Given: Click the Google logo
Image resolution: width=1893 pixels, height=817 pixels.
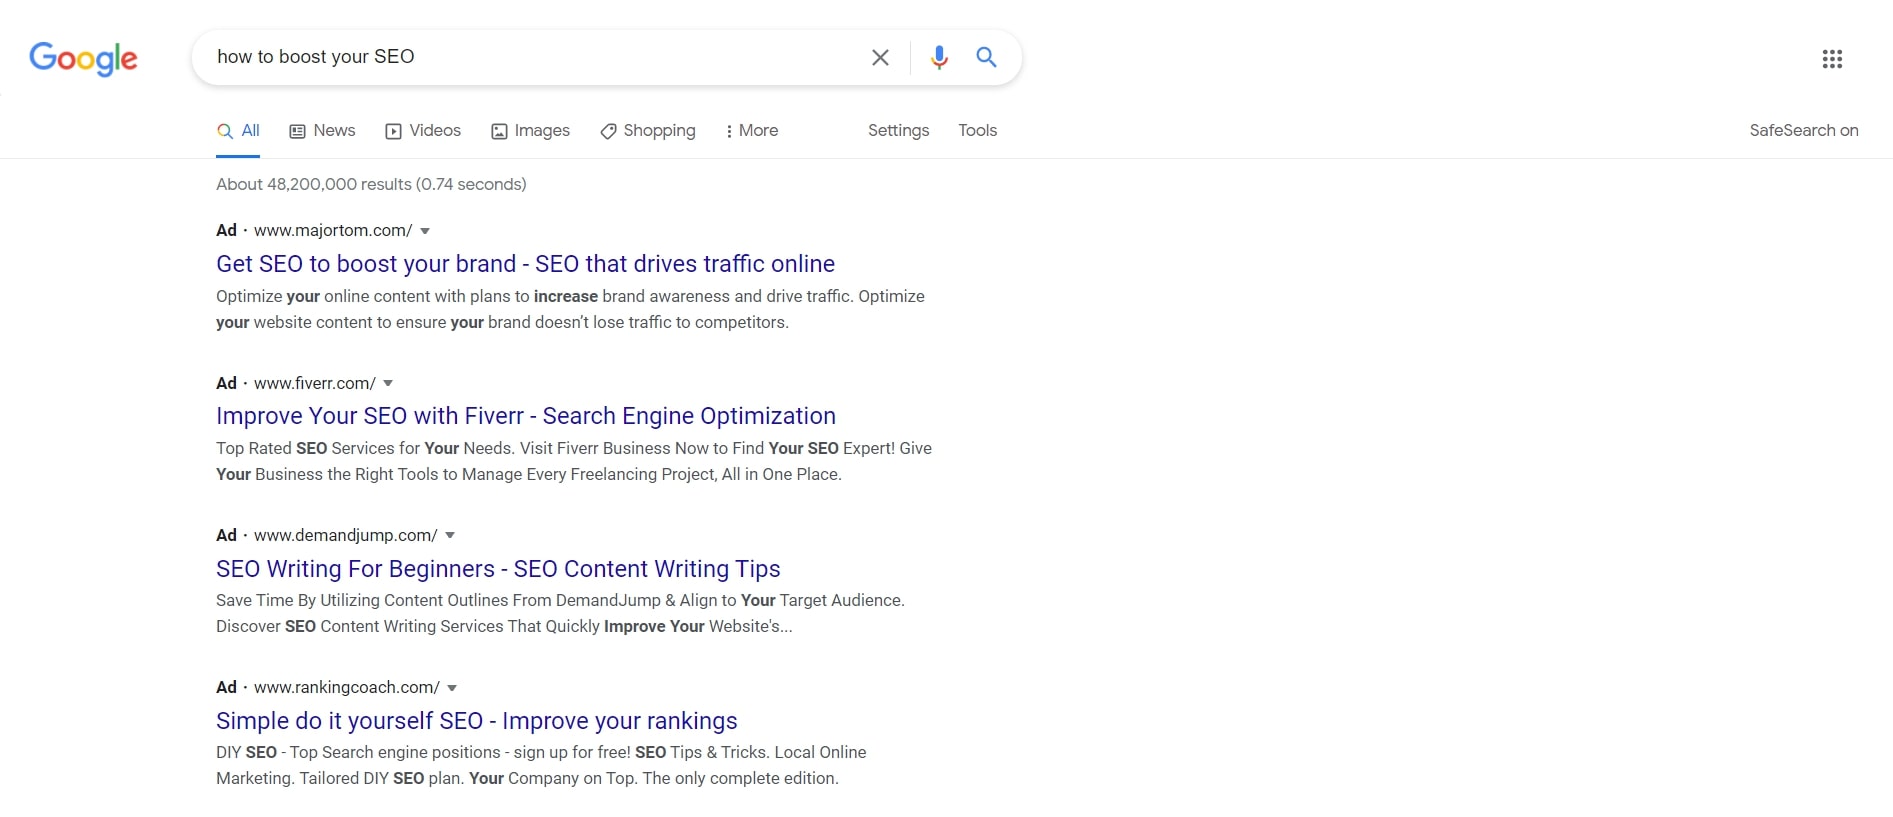Looking at the screenshot, I should [x=83, y=59].
